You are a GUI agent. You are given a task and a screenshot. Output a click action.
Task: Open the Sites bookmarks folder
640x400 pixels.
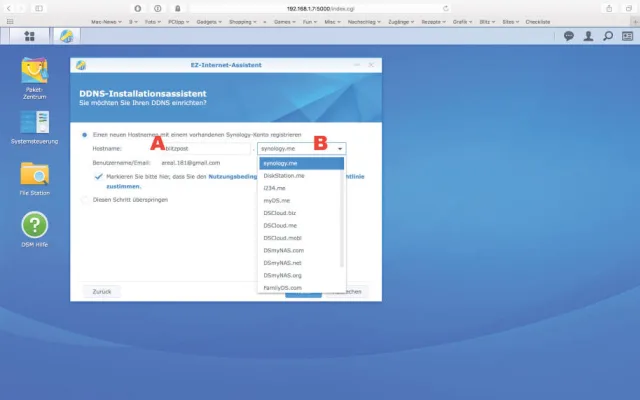[x=511, y=22]
